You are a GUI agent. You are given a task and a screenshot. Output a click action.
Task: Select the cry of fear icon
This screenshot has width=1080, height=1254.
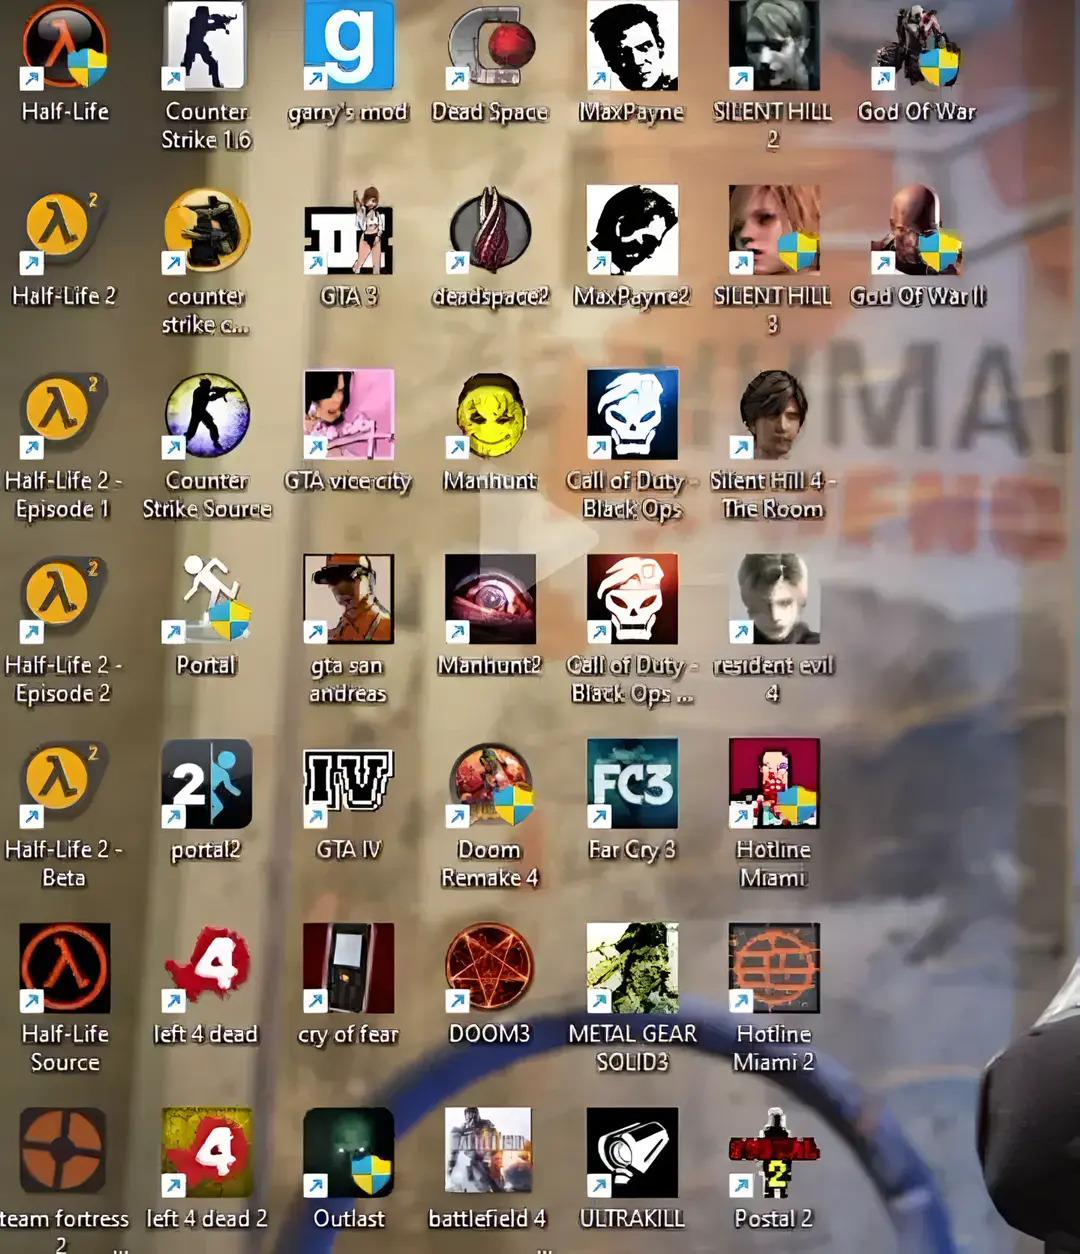(x=349, y=968)
